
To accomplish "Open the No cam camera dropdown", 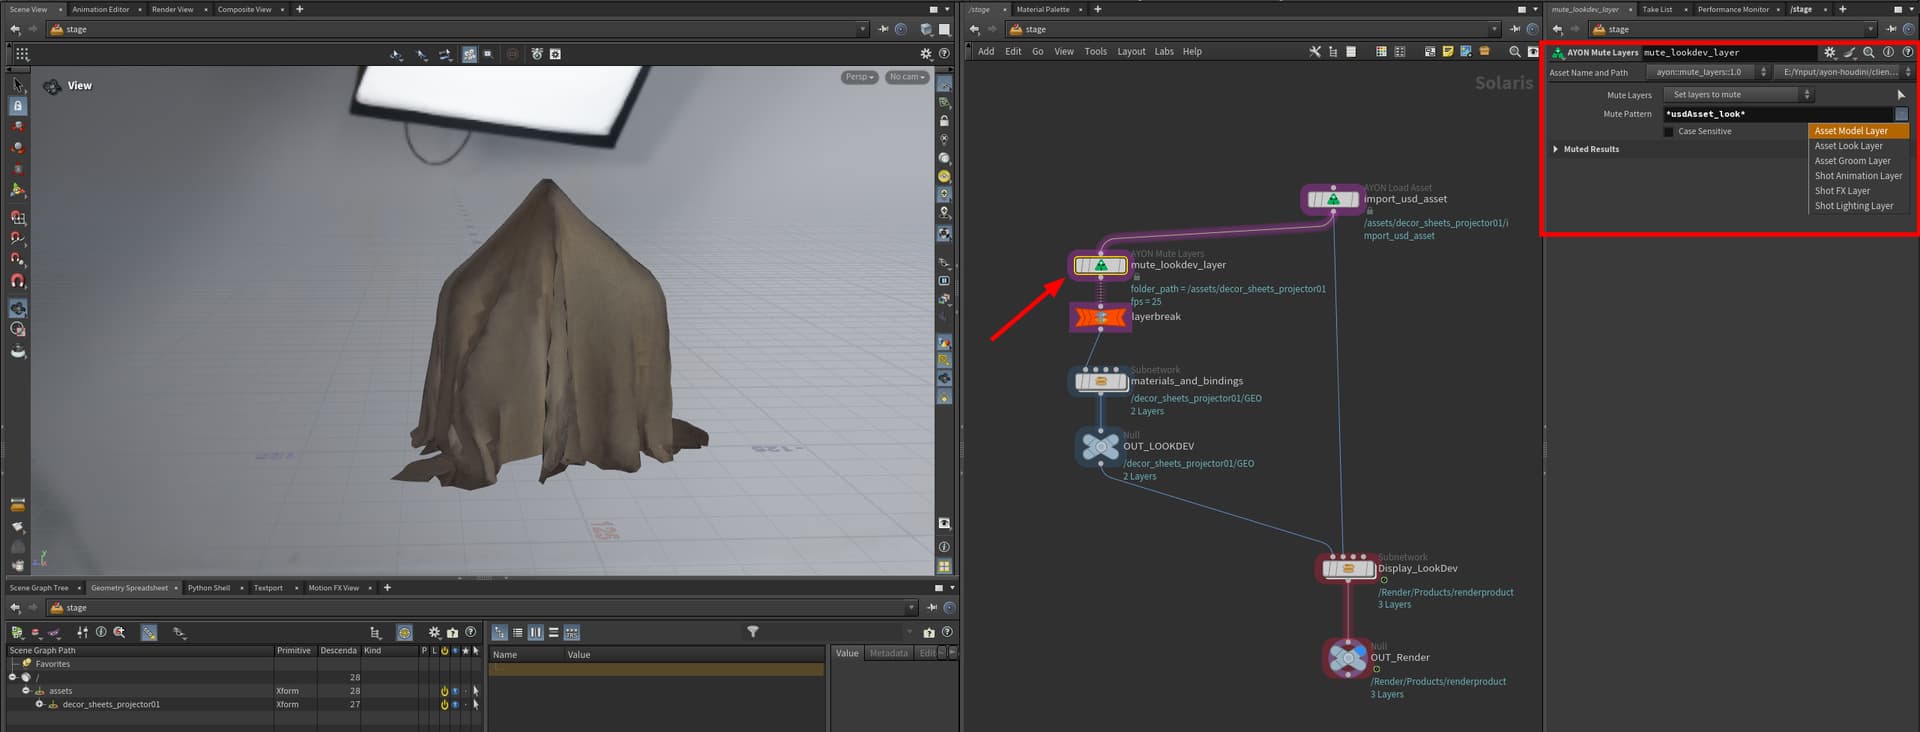I will [906, 77].
